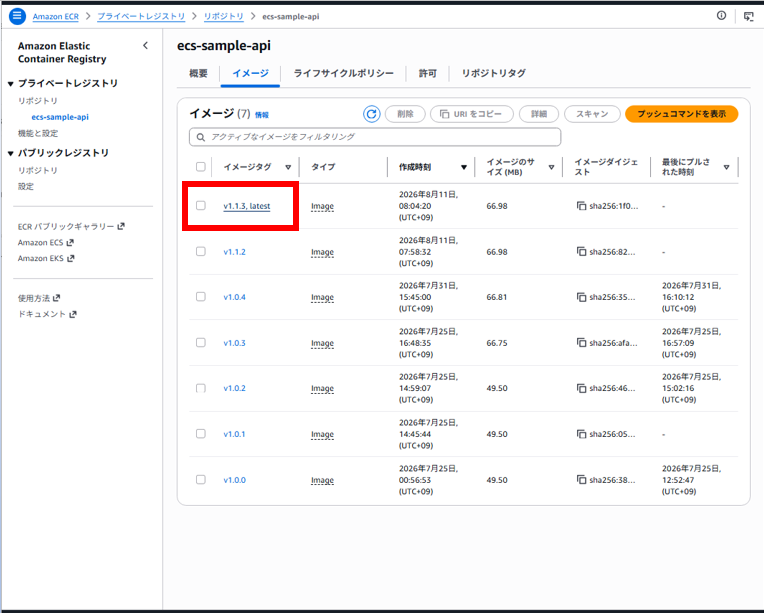Show push commands with プッシュコマンドを表示
Image resolution: width=764 pixels, height=613 pixels.
[681, 114]
